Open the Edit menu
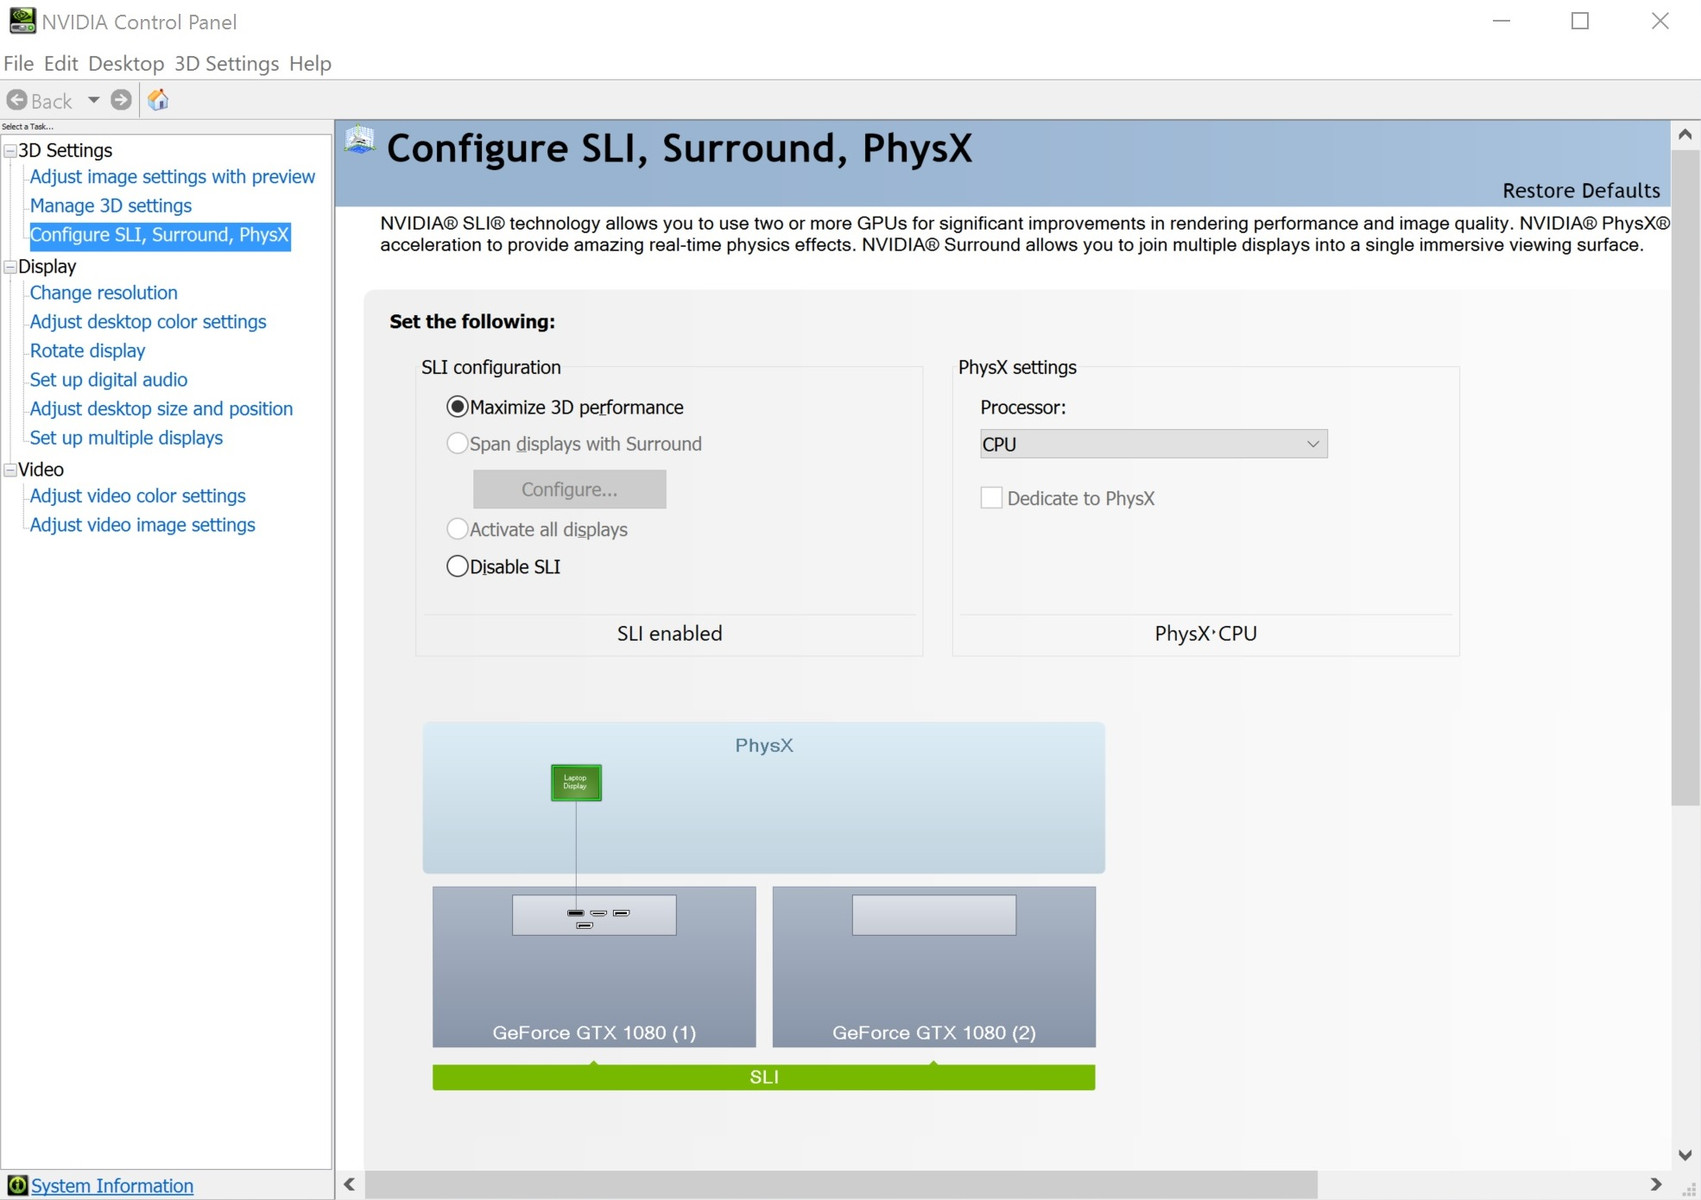 pyautogui.click(x=61, y=63)
